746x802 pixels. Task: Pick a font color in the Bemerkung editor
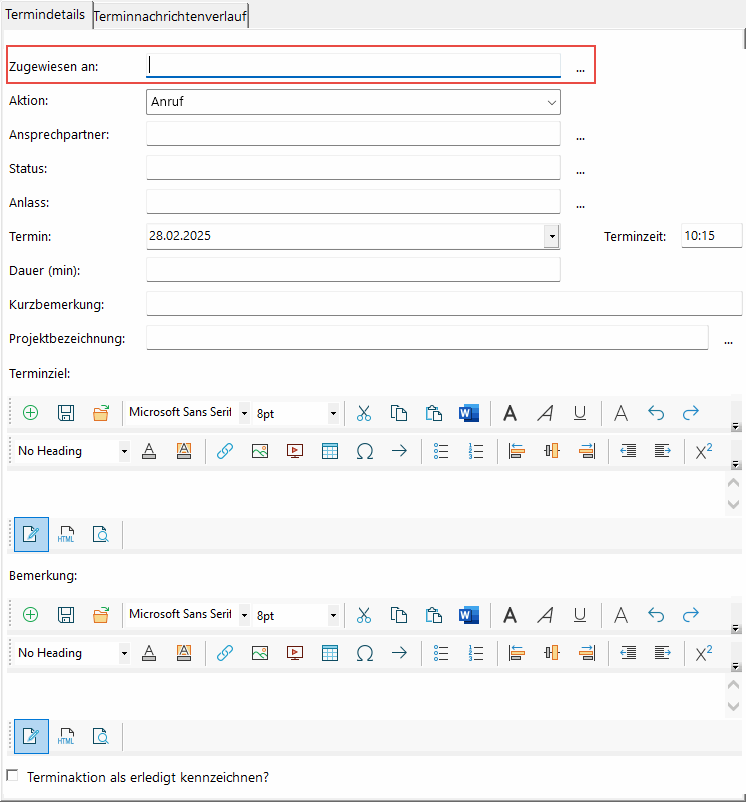149,653
